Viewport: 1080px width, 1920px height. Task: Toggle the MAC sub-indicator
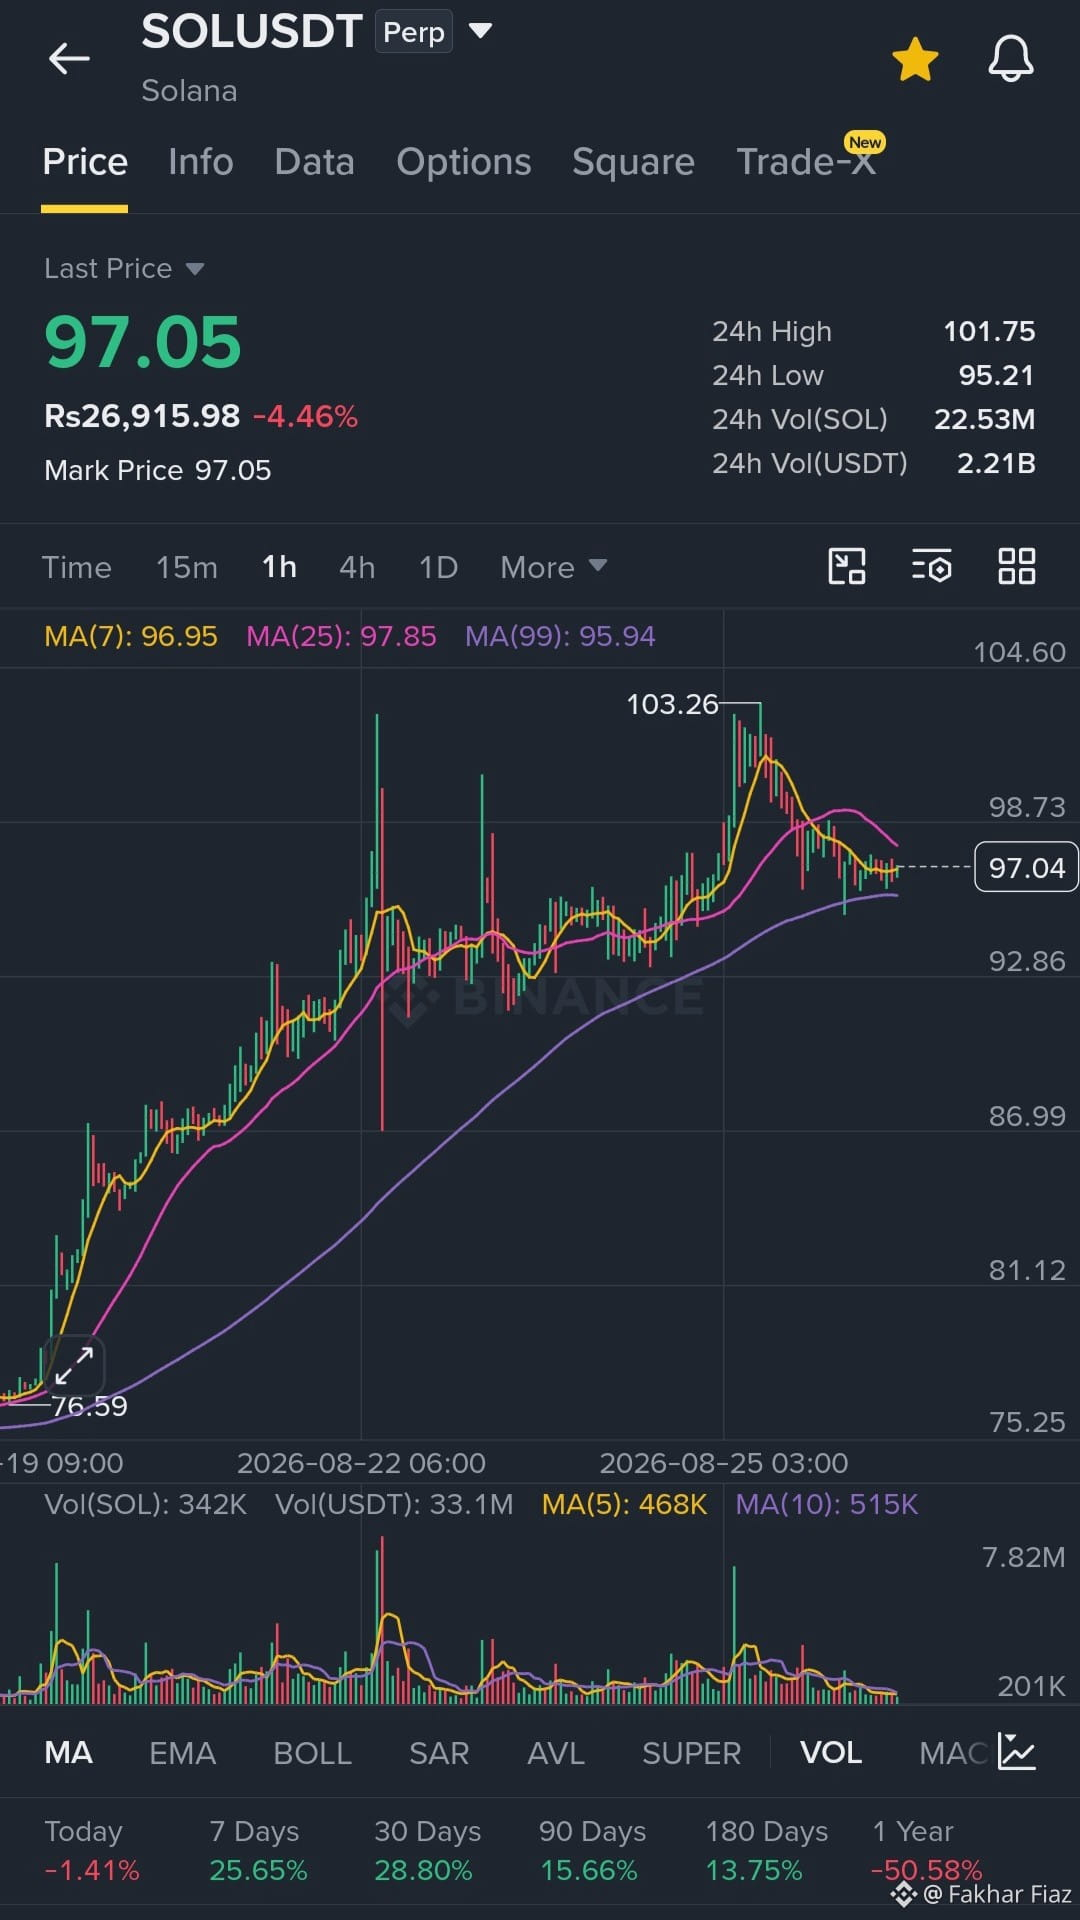click(953, 1753)
